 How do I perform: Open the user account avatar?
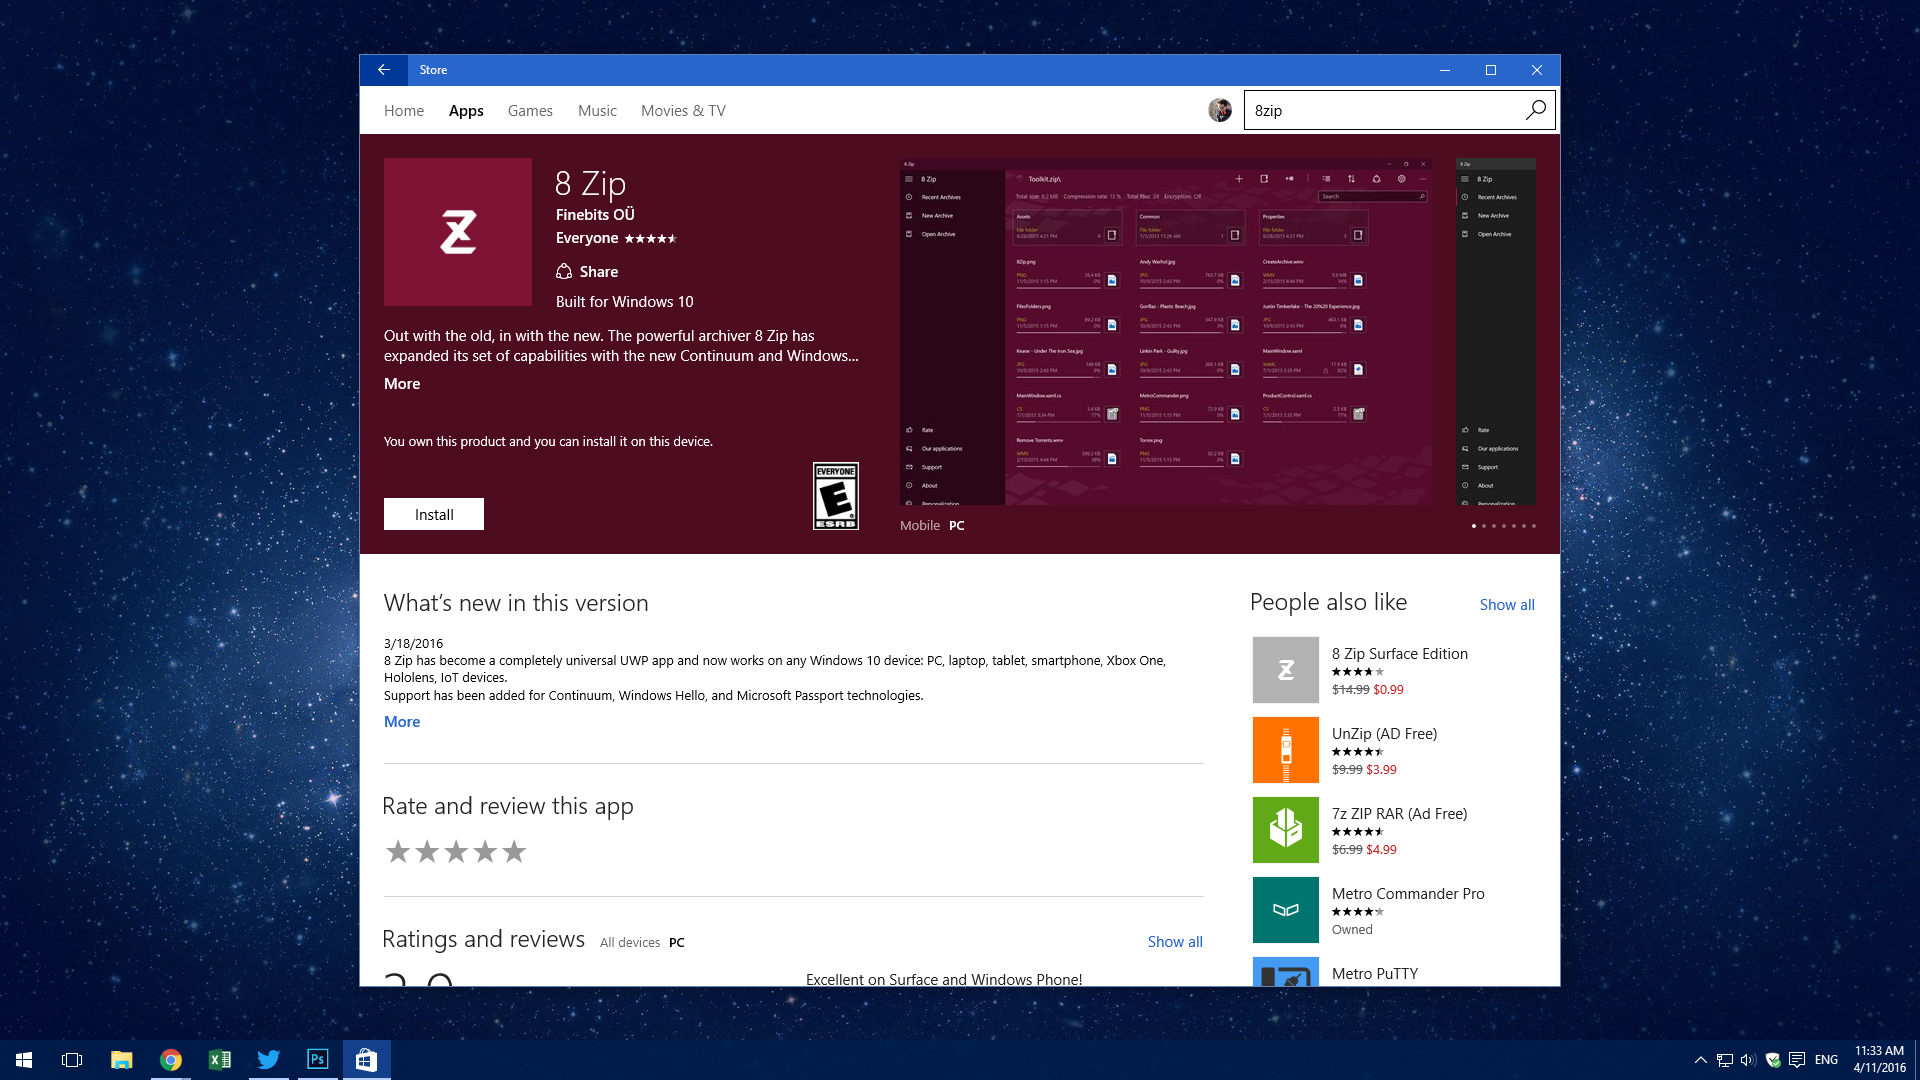[x=1219, y=110]
